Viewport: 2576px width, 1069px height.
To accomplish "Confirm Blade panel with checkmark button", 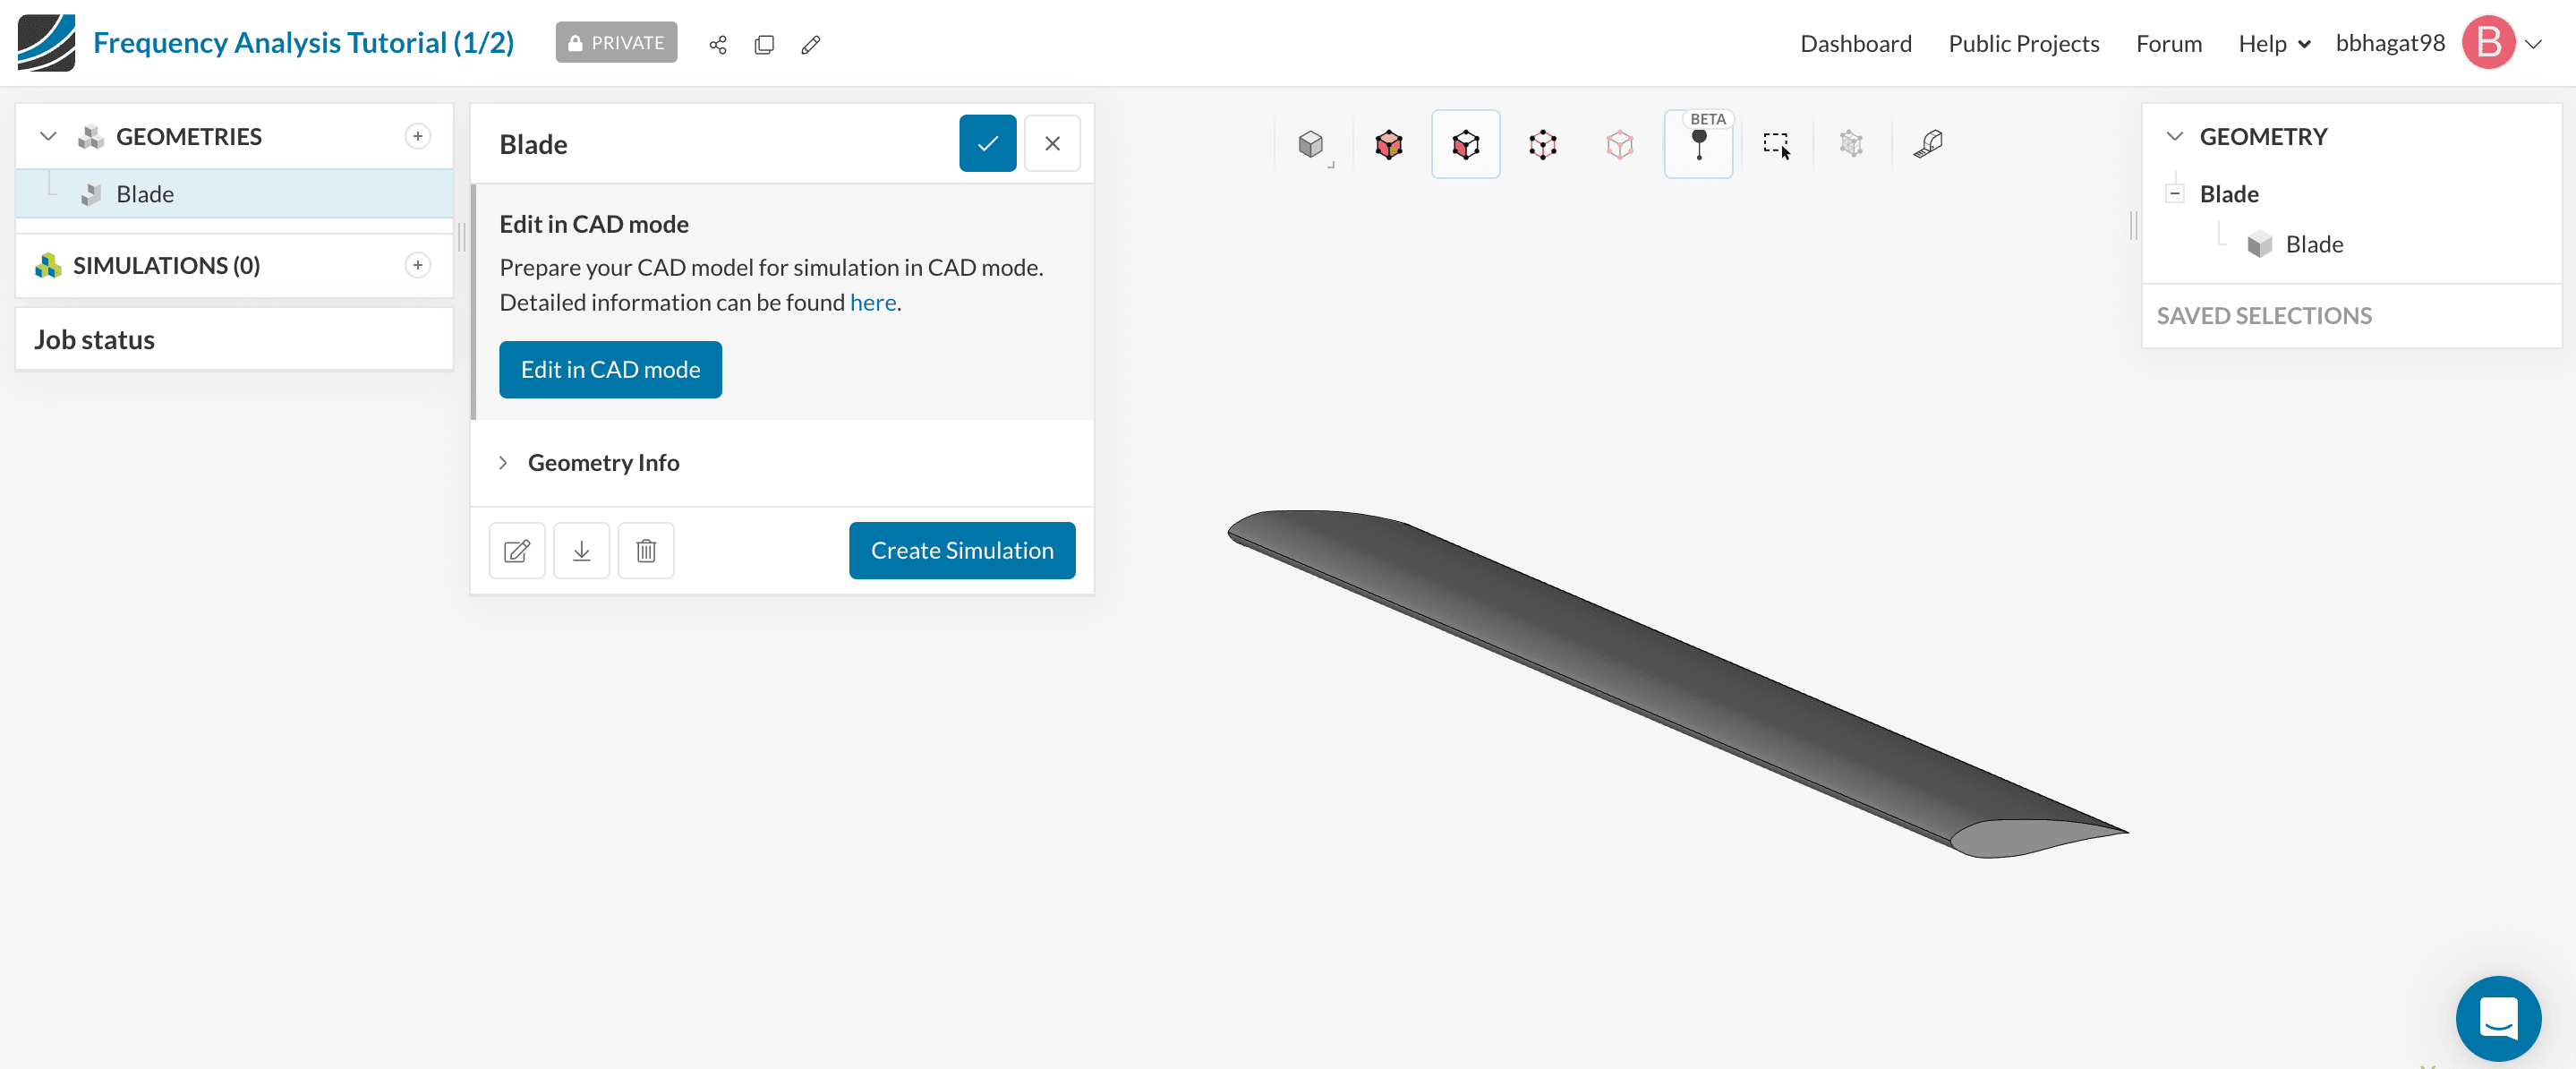I will tap(987, 143).
